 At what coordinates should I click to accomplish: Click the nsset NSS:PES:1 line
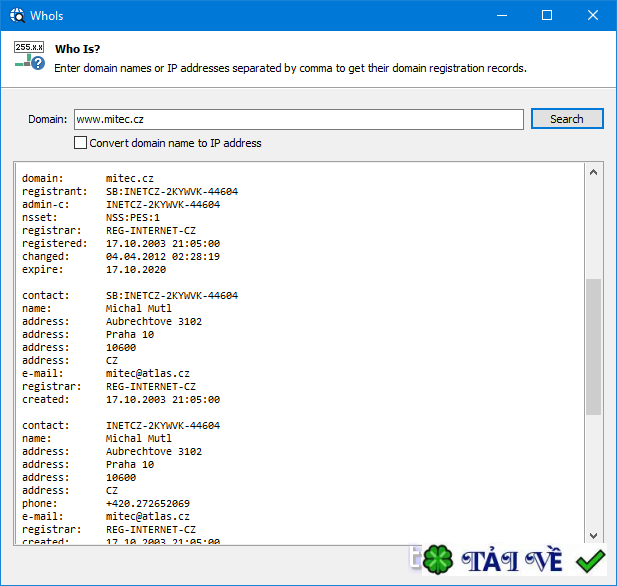coord(133,217)
